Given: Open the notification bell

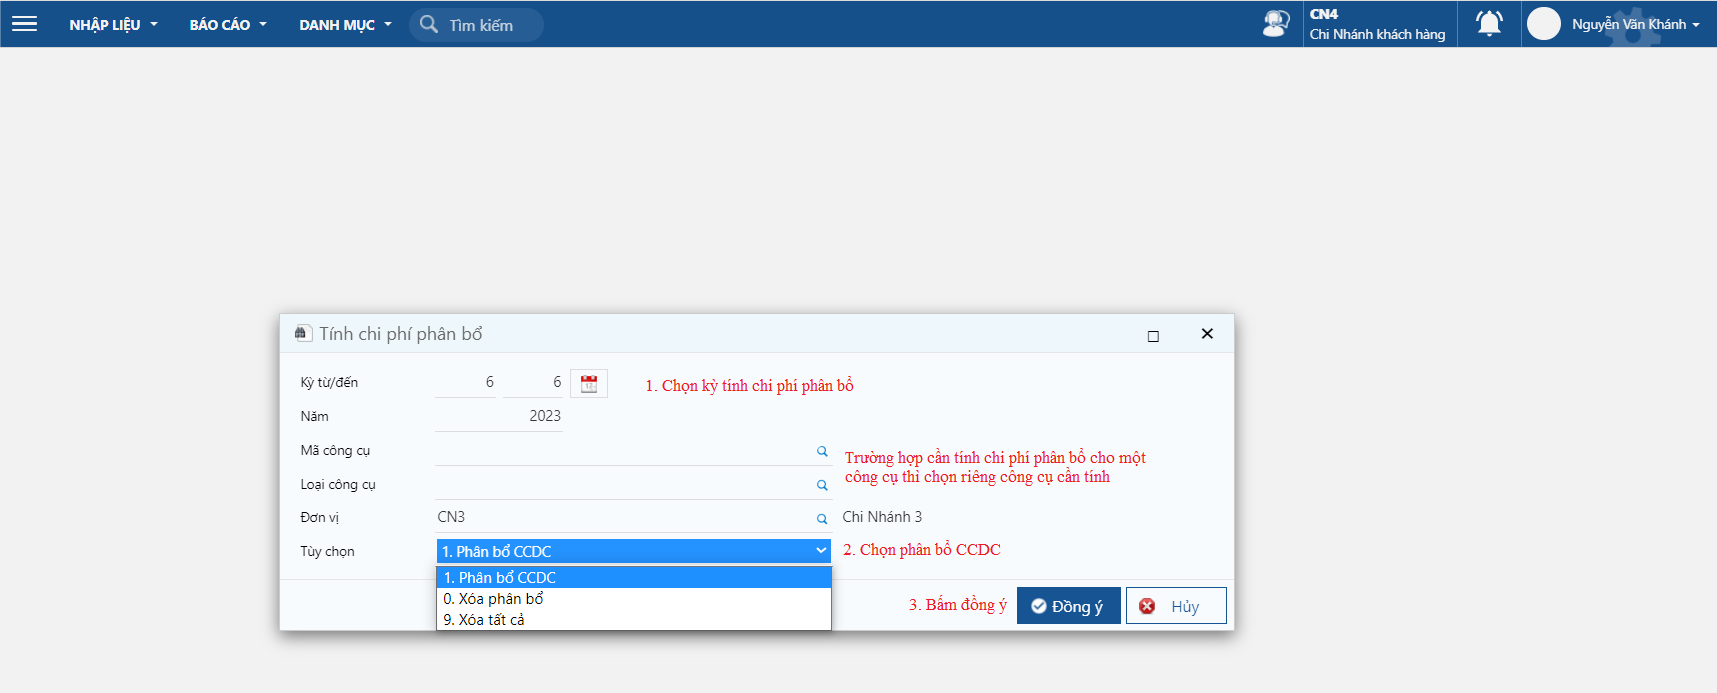Looking at the screenshot, I should coord(1489,23).
